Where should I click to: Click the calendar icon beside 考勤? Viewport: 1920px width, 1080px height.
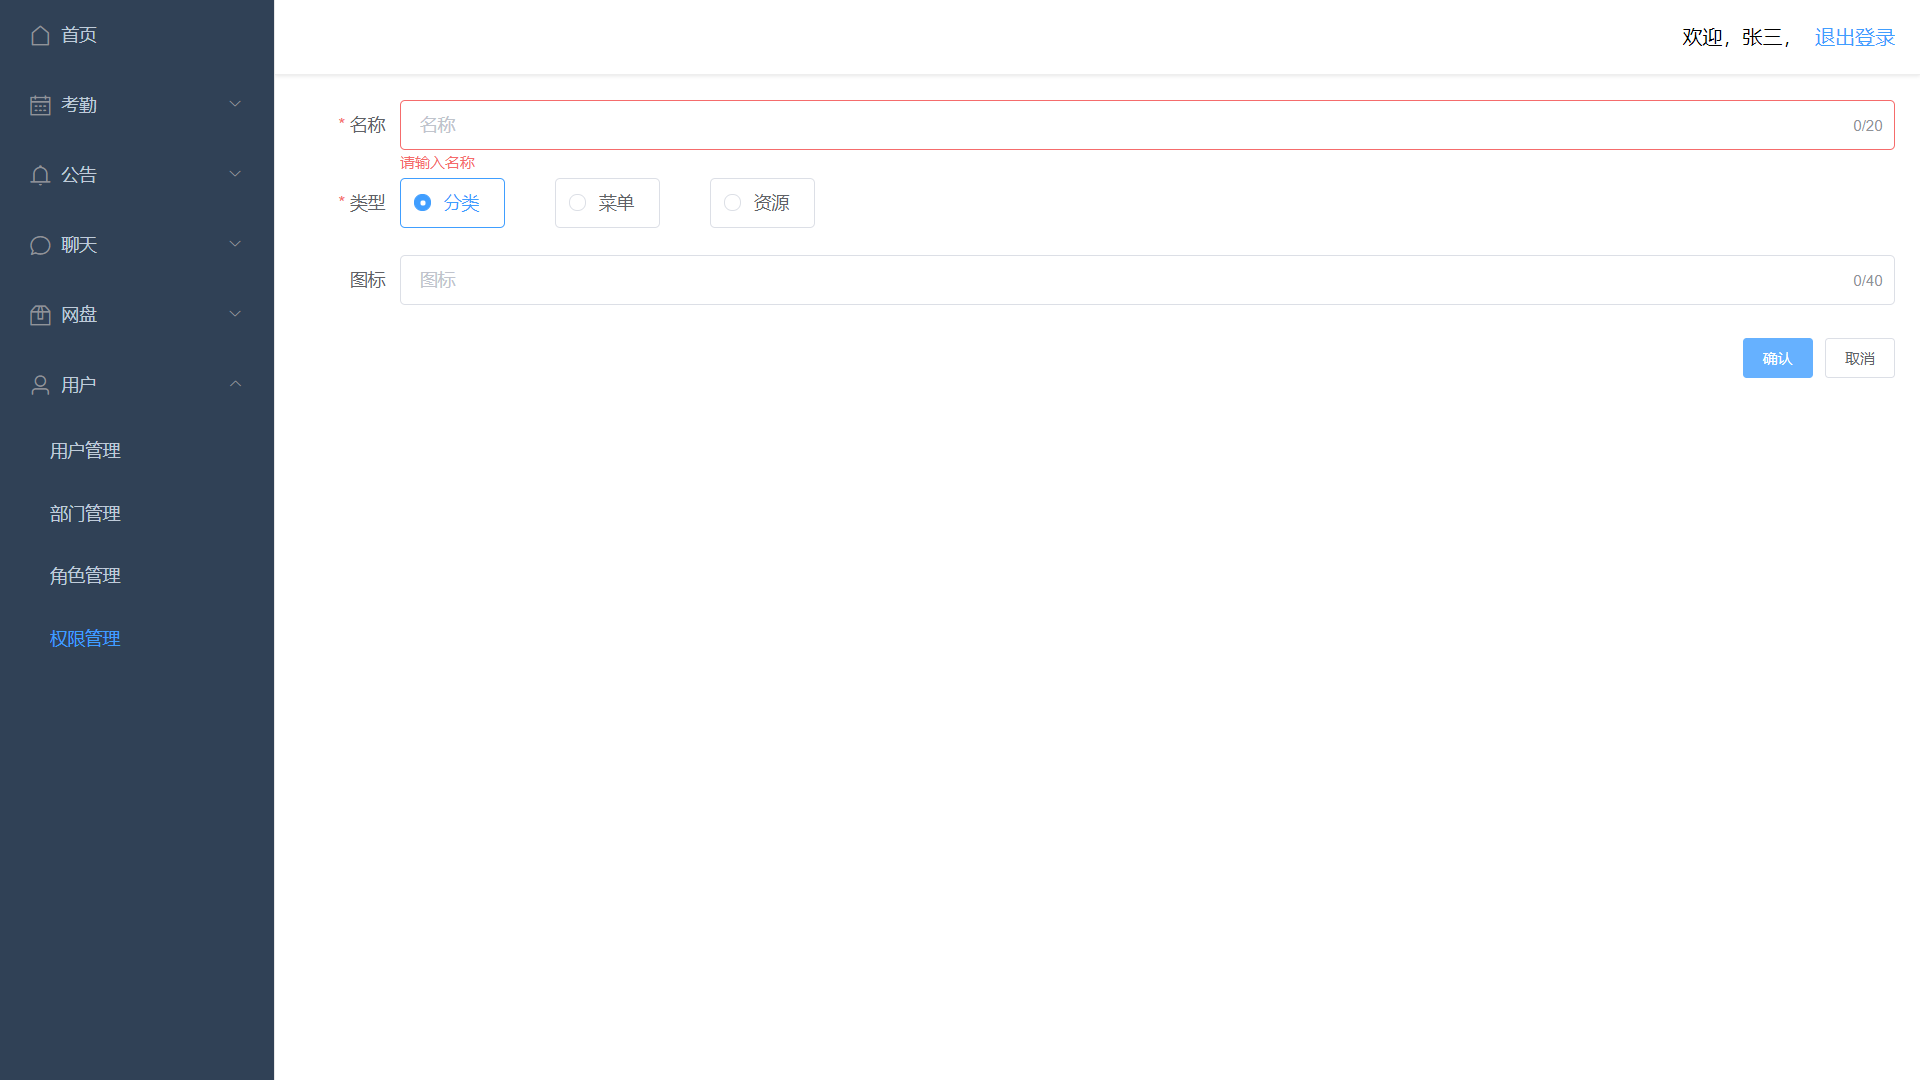click(40, 105)
